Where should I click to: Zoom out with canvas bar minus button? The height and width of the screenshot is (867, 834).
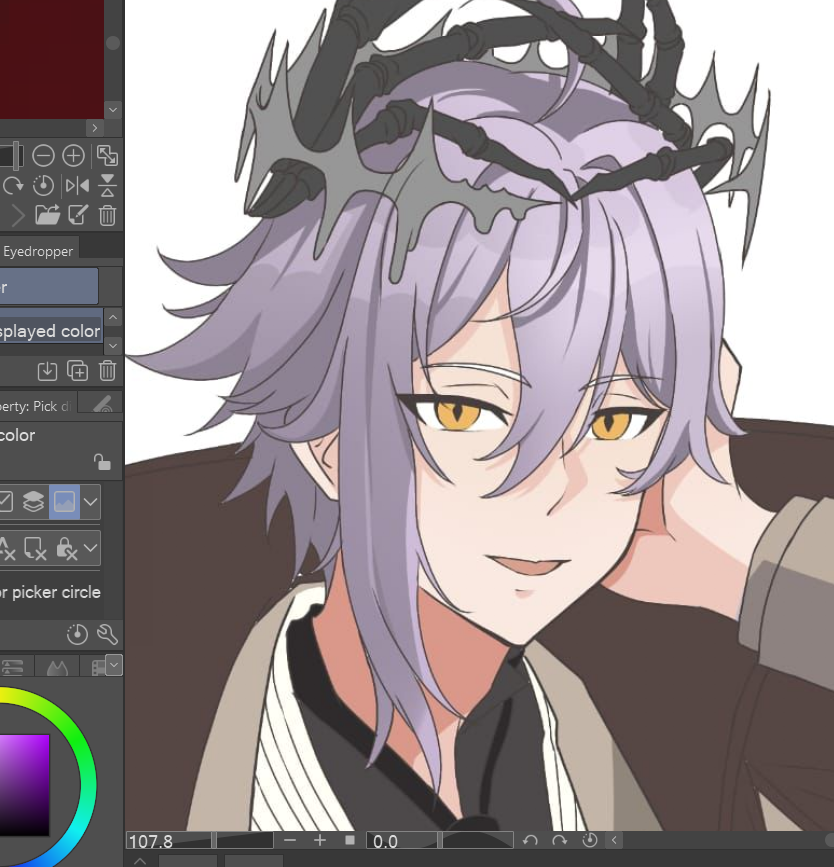tap(290, 840)
